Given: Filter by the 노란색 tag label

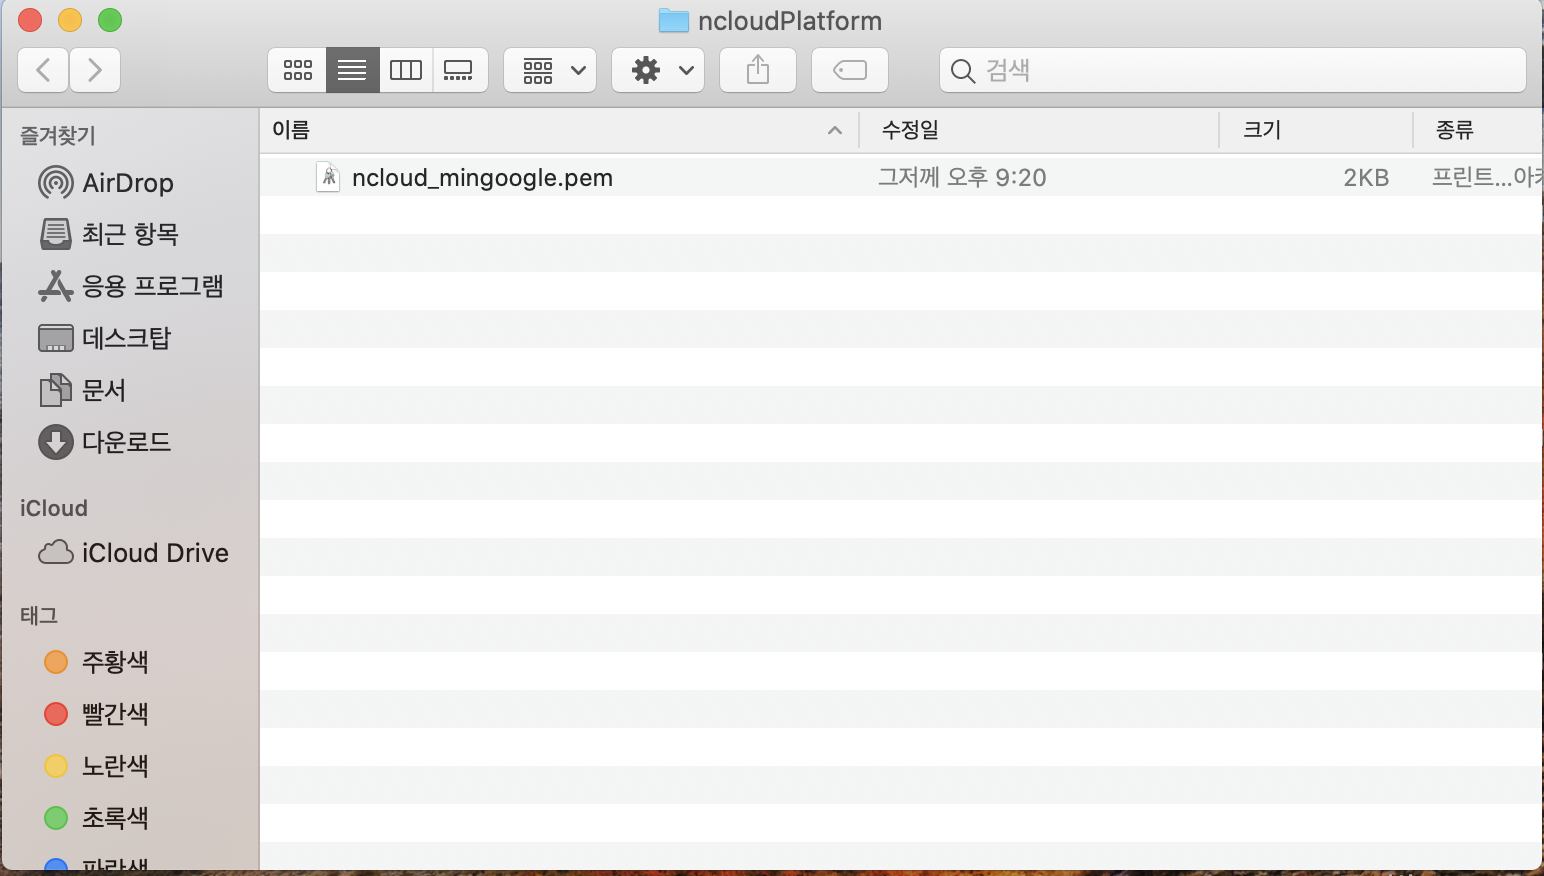Looking at the screenshot, I should point(115,766).
